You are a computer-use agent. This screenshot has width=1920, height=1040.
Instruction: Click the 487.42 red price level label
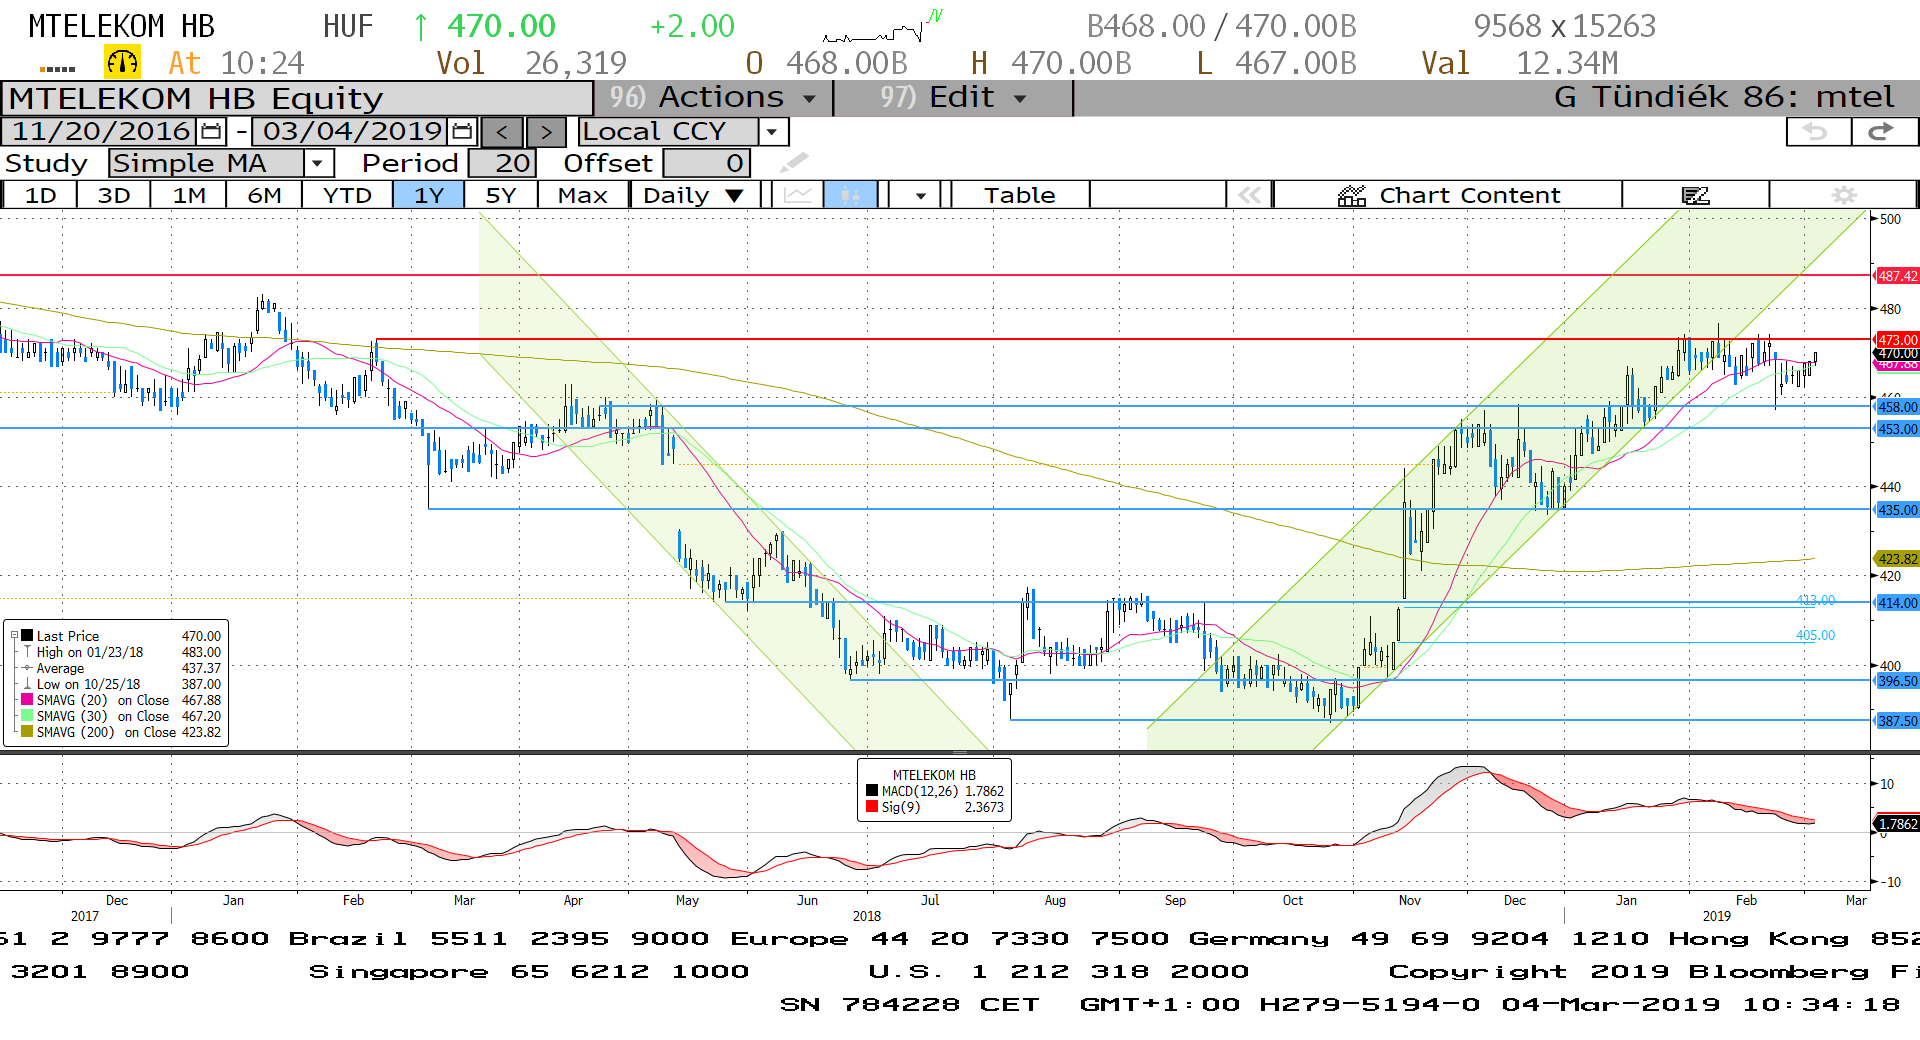[x=1896, y=276]
